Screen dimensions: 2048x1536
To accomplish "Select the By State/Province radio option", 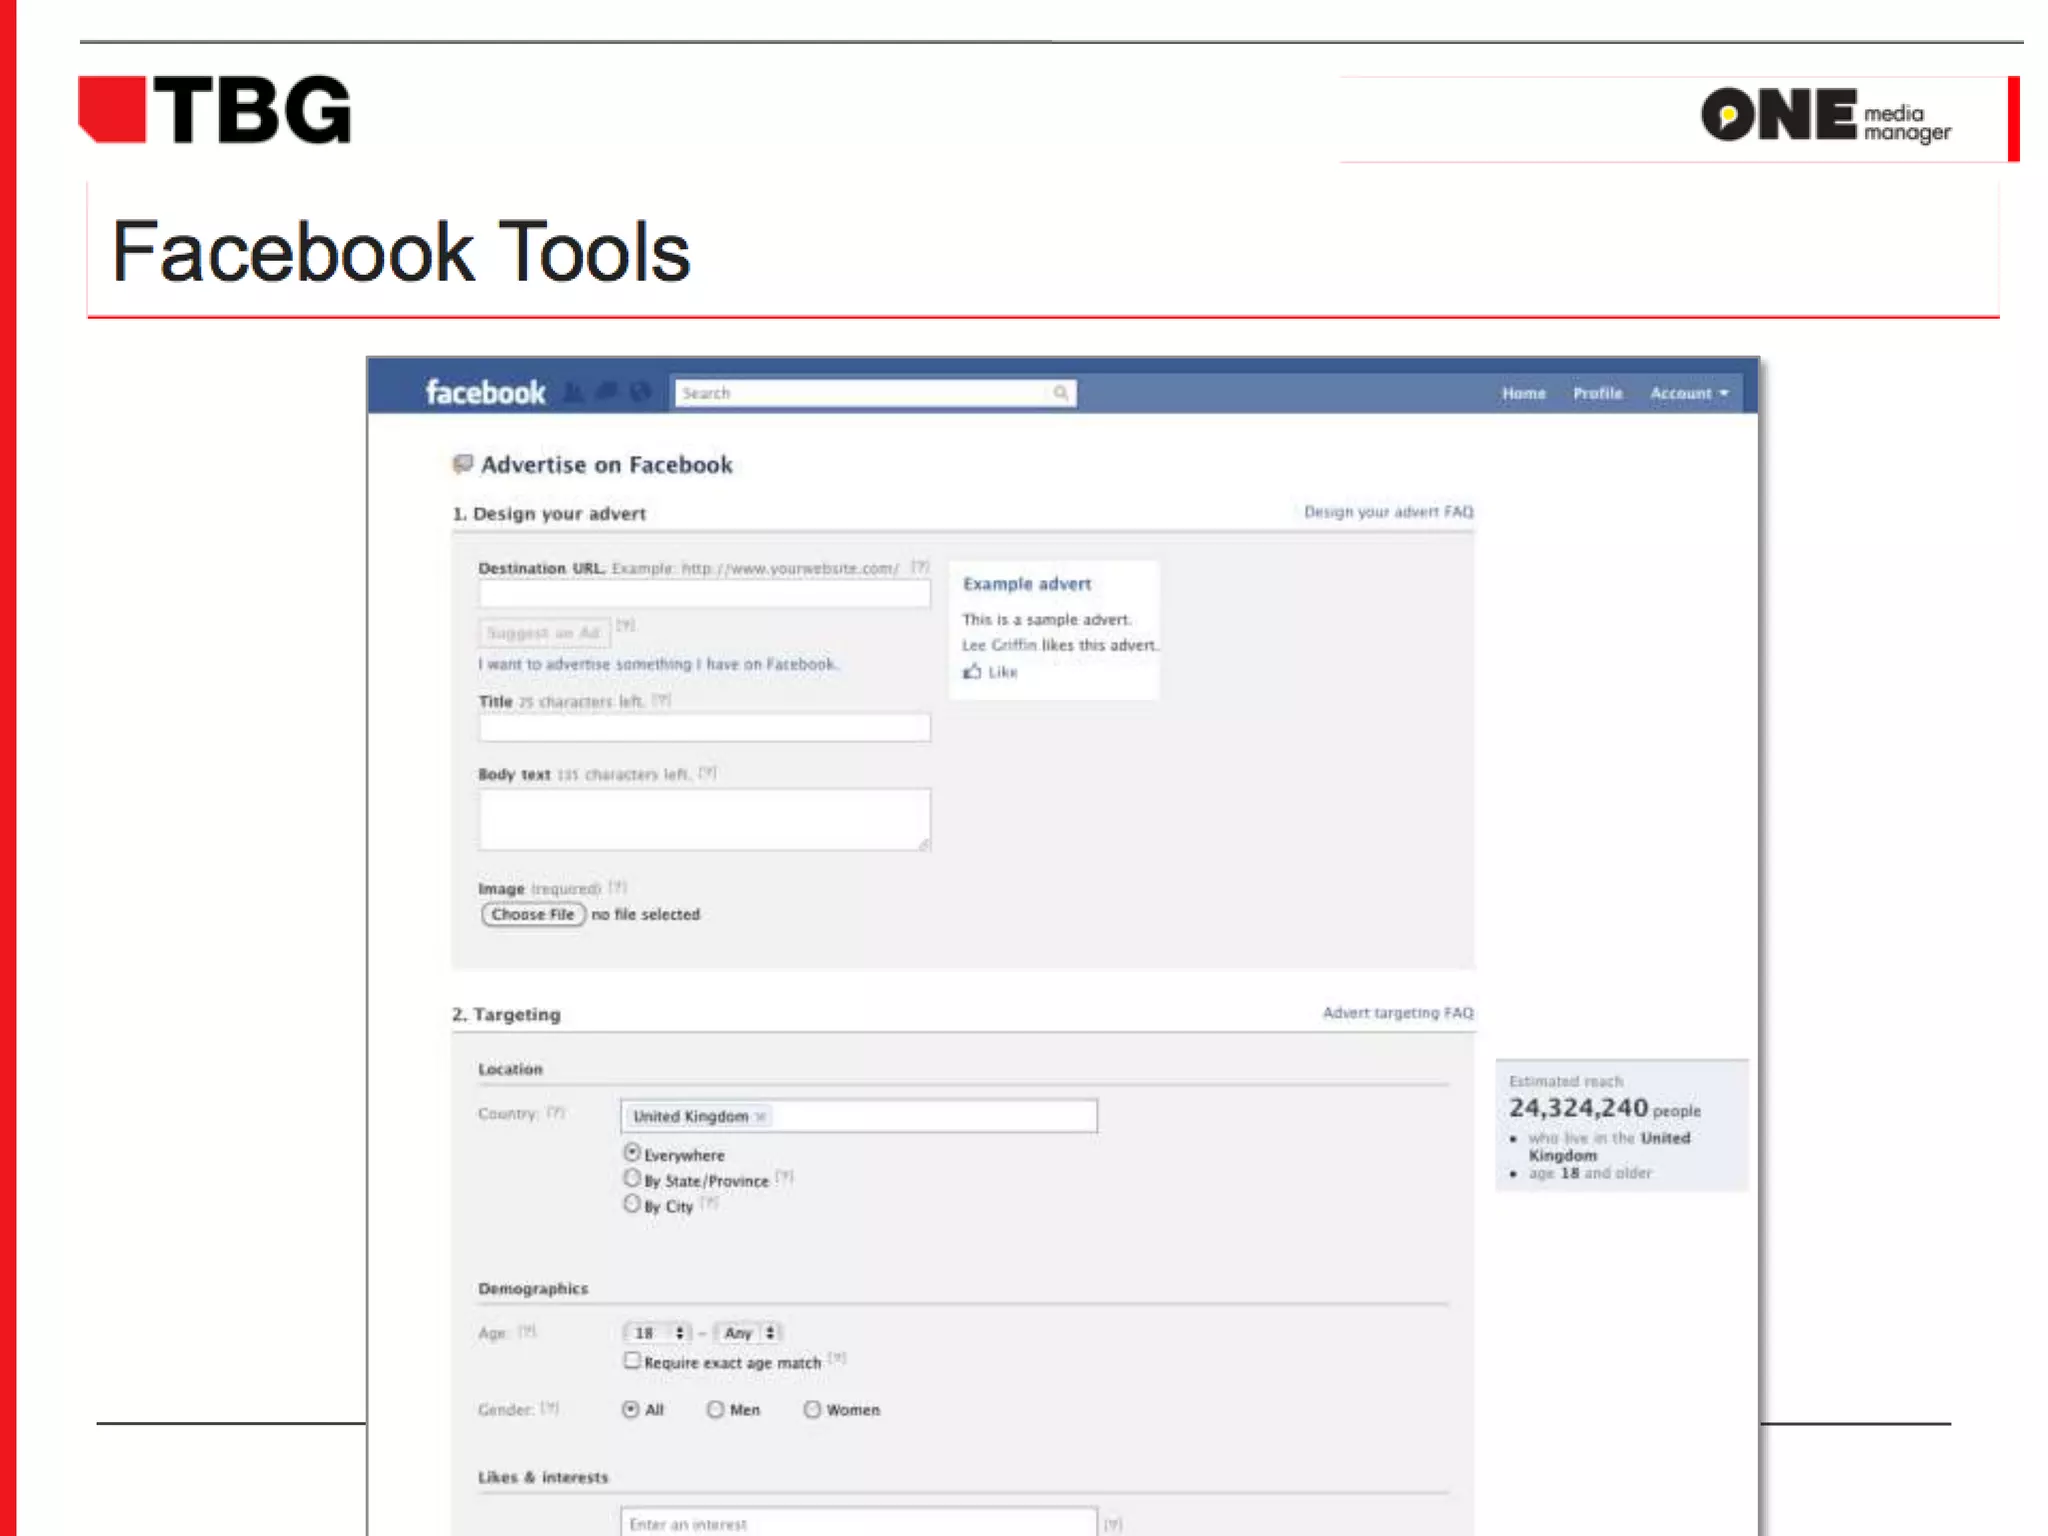I will pyautogui.click(x=632, y=1179).
